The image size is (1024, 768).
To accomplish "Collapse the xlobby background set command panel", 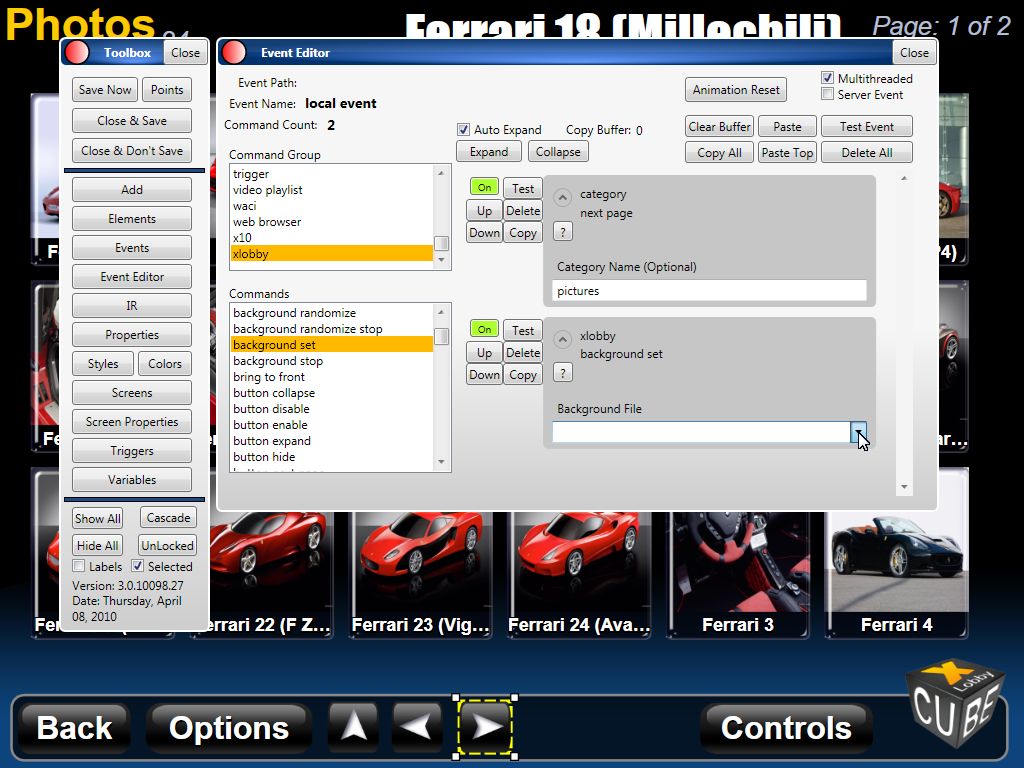I will [x=562, y=339].
